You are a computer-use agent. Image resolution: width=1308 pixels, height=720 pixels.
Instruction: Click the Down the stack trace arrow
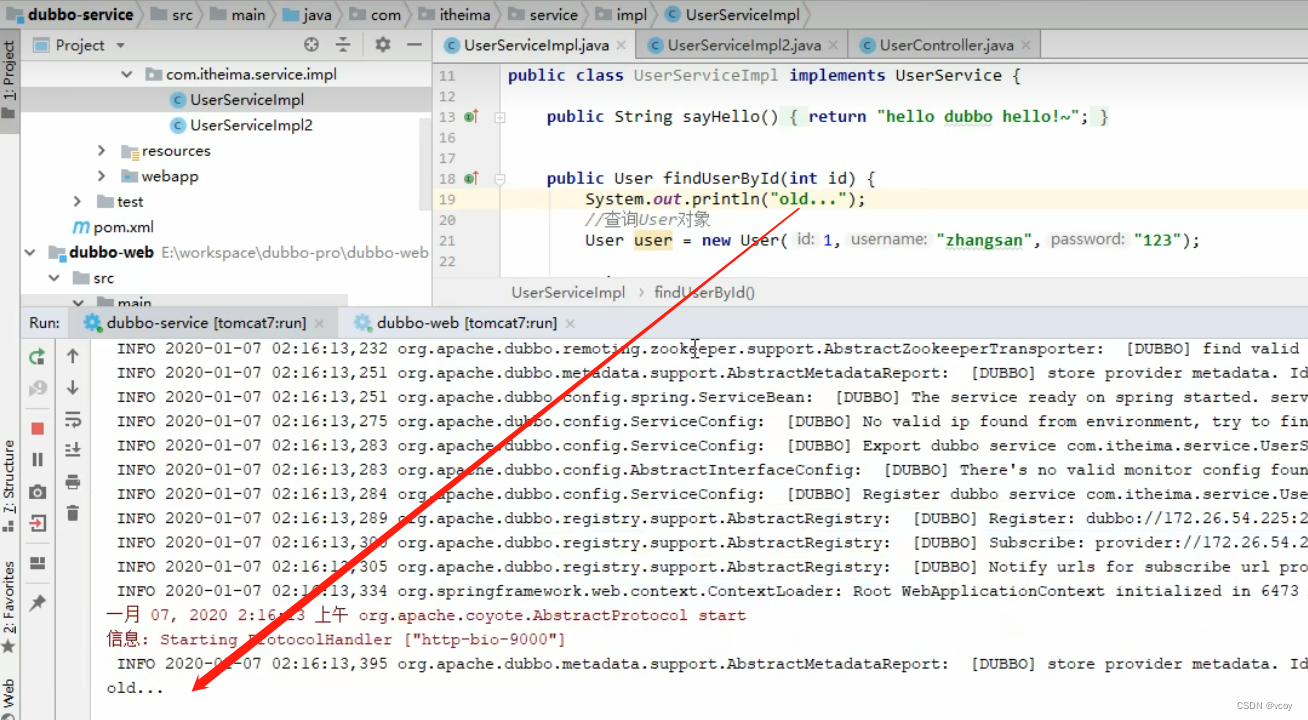point(72,387)
